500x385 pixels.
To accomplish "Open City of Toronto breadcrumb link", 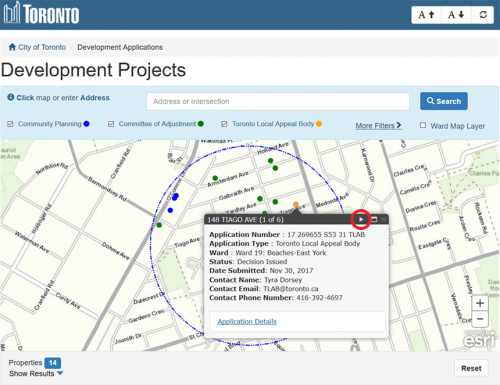I will [42, 47].
